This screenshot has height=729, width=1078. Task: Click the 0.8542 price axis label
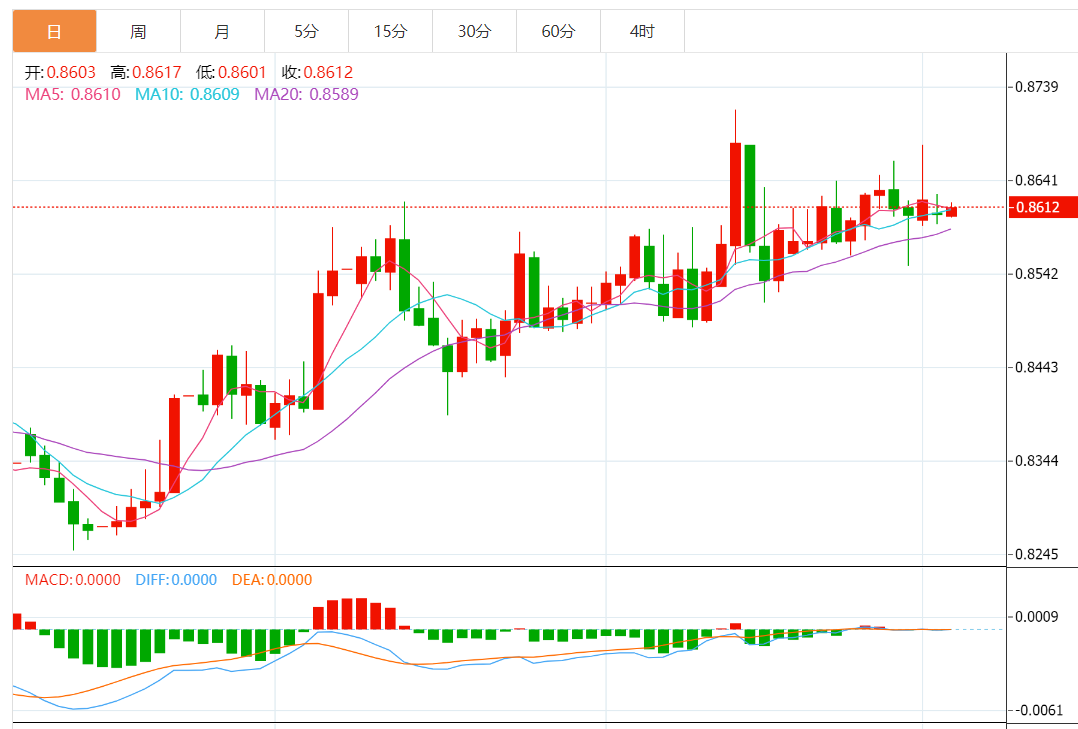click(1037, 274)
